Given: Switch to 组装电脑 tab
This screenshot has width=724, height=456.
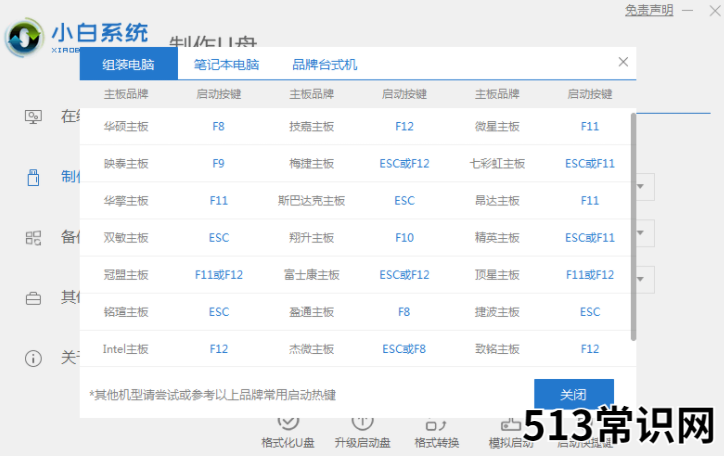Looking at the screenshot, I should pyautogui.click(x=128, y=64).
